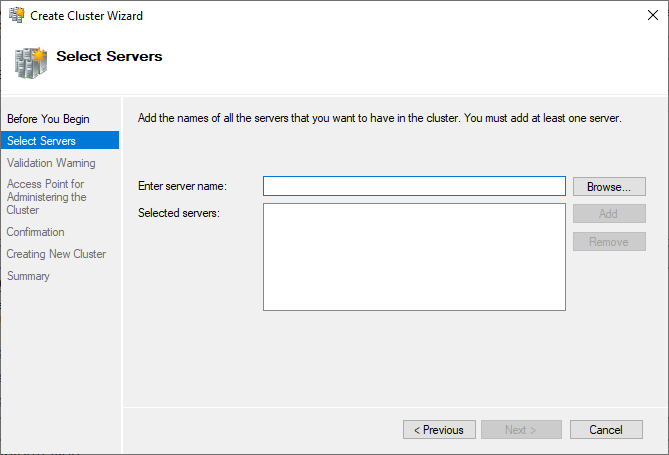Open the Summary step in sidebar
Screen dimensions: 669x455
coord(28,276)
